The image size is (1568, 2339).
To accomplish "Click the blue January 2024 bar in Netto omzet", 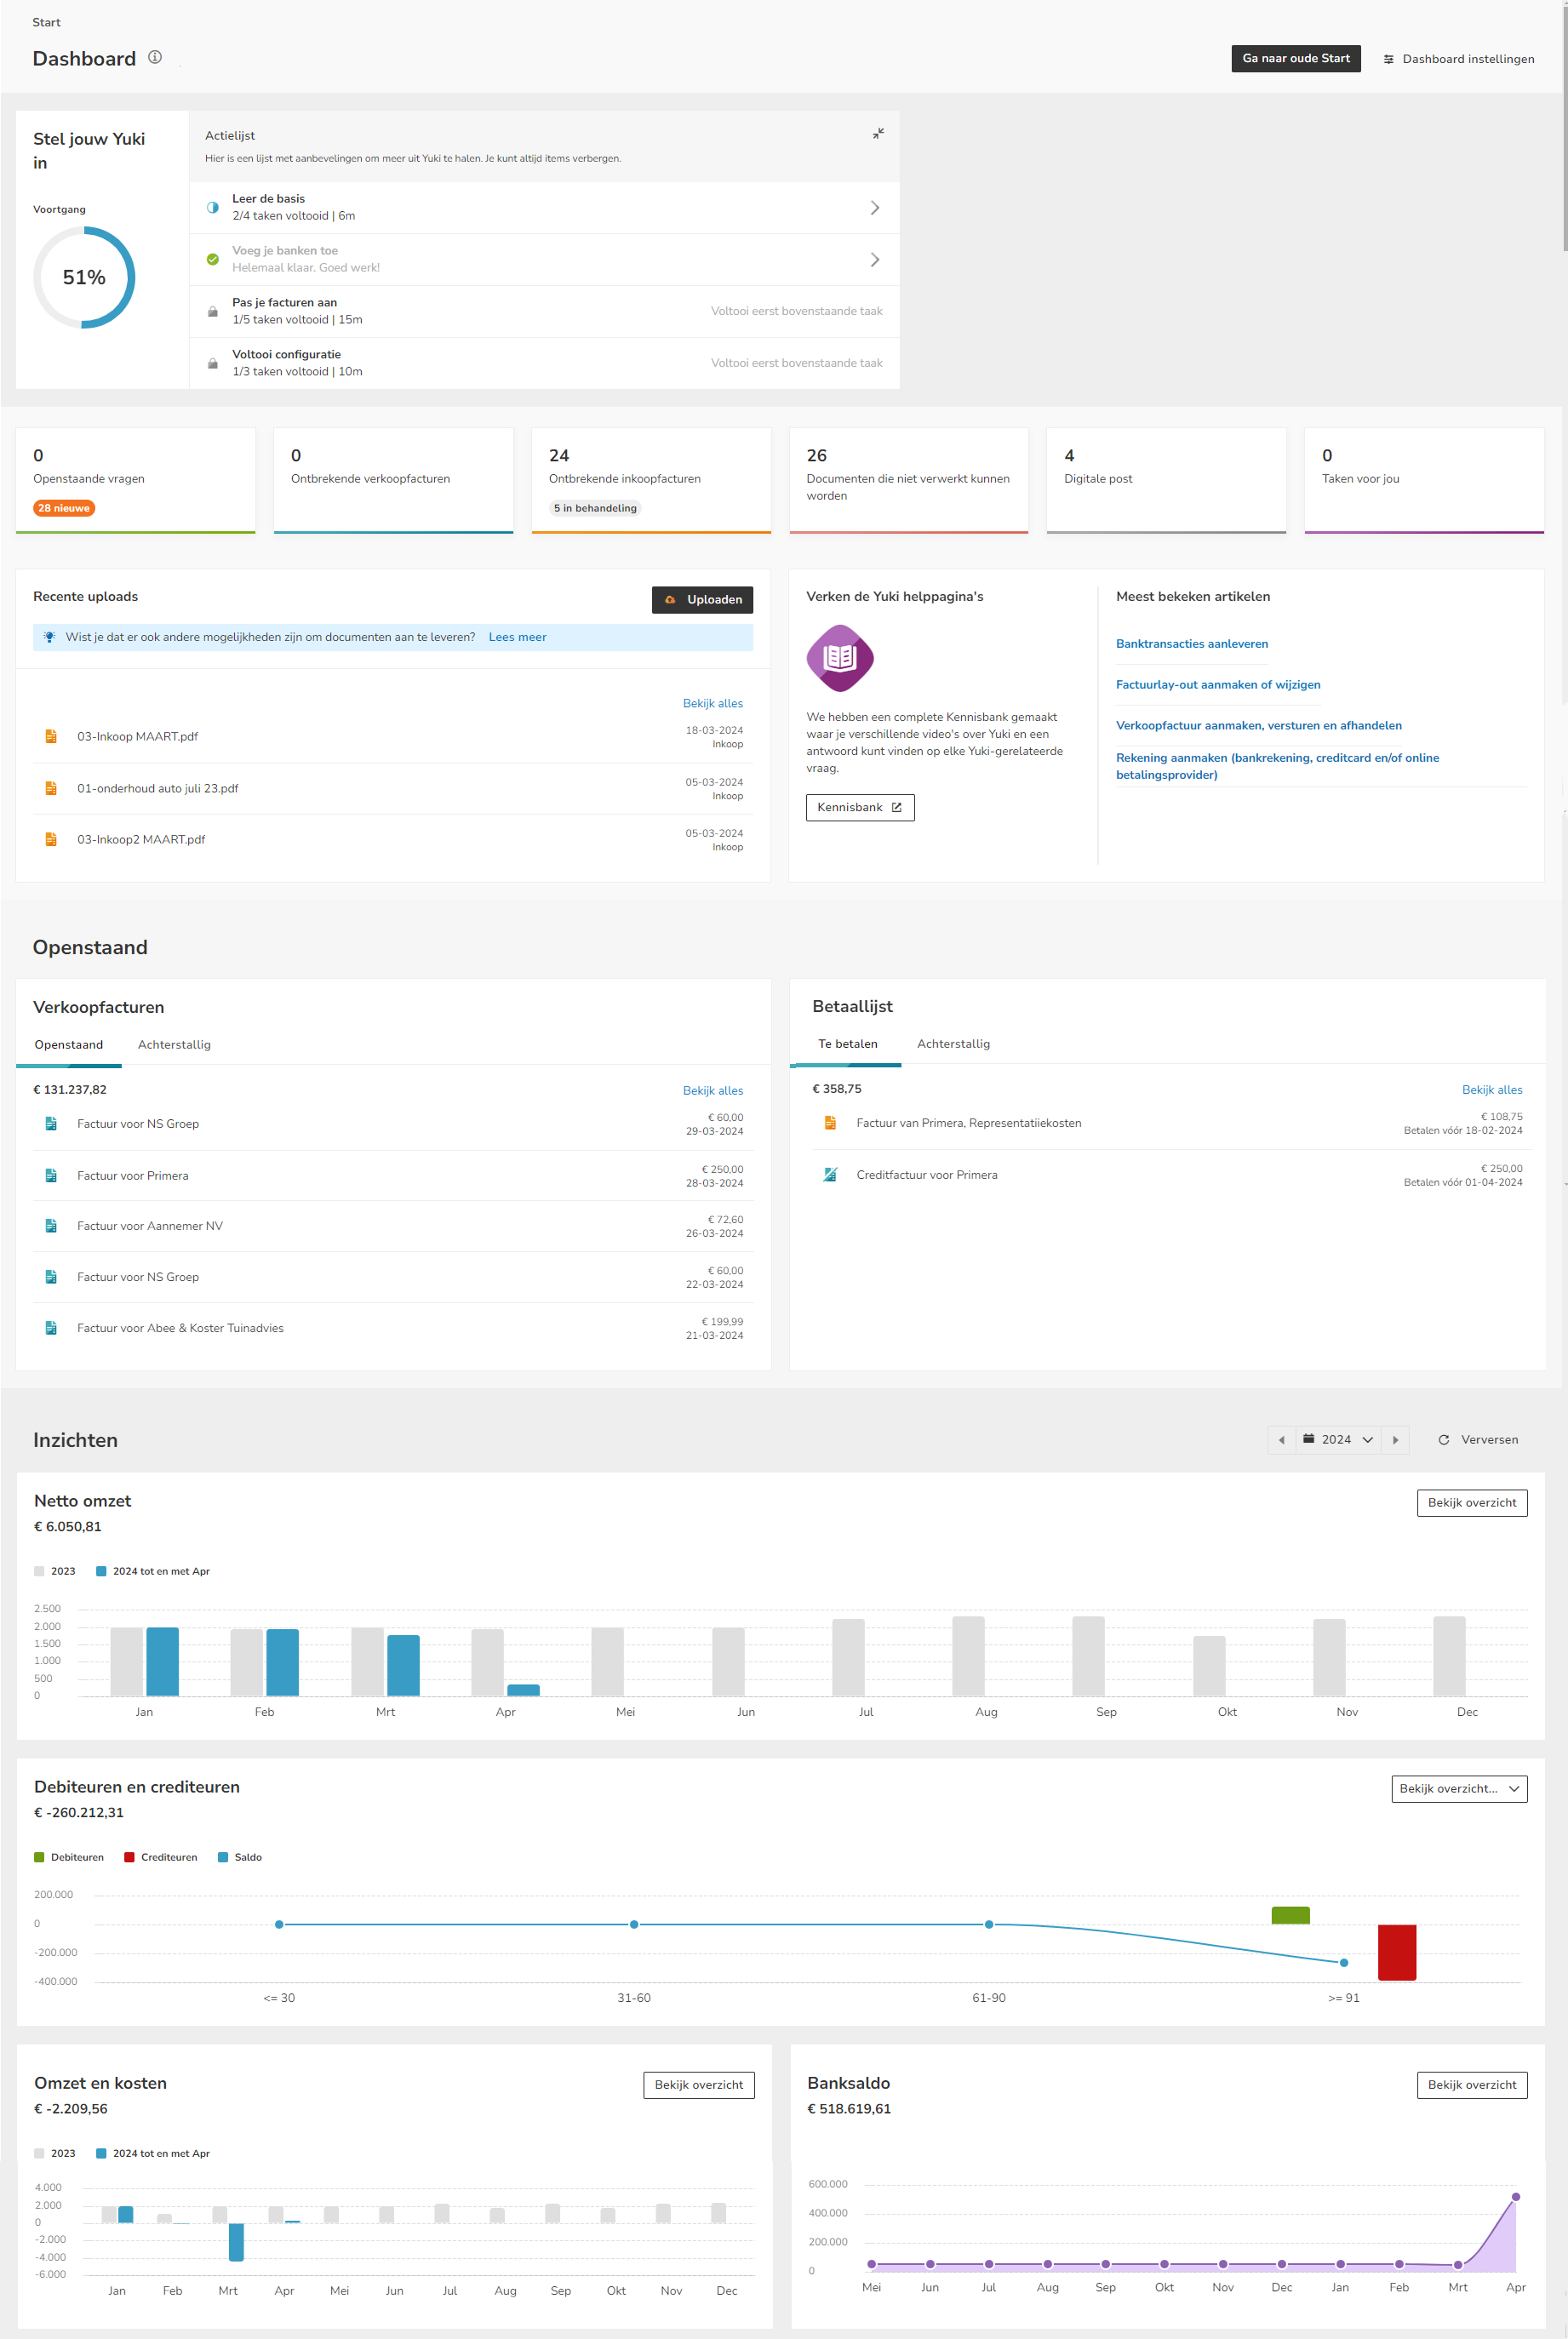I will [x=163, y=1662].
